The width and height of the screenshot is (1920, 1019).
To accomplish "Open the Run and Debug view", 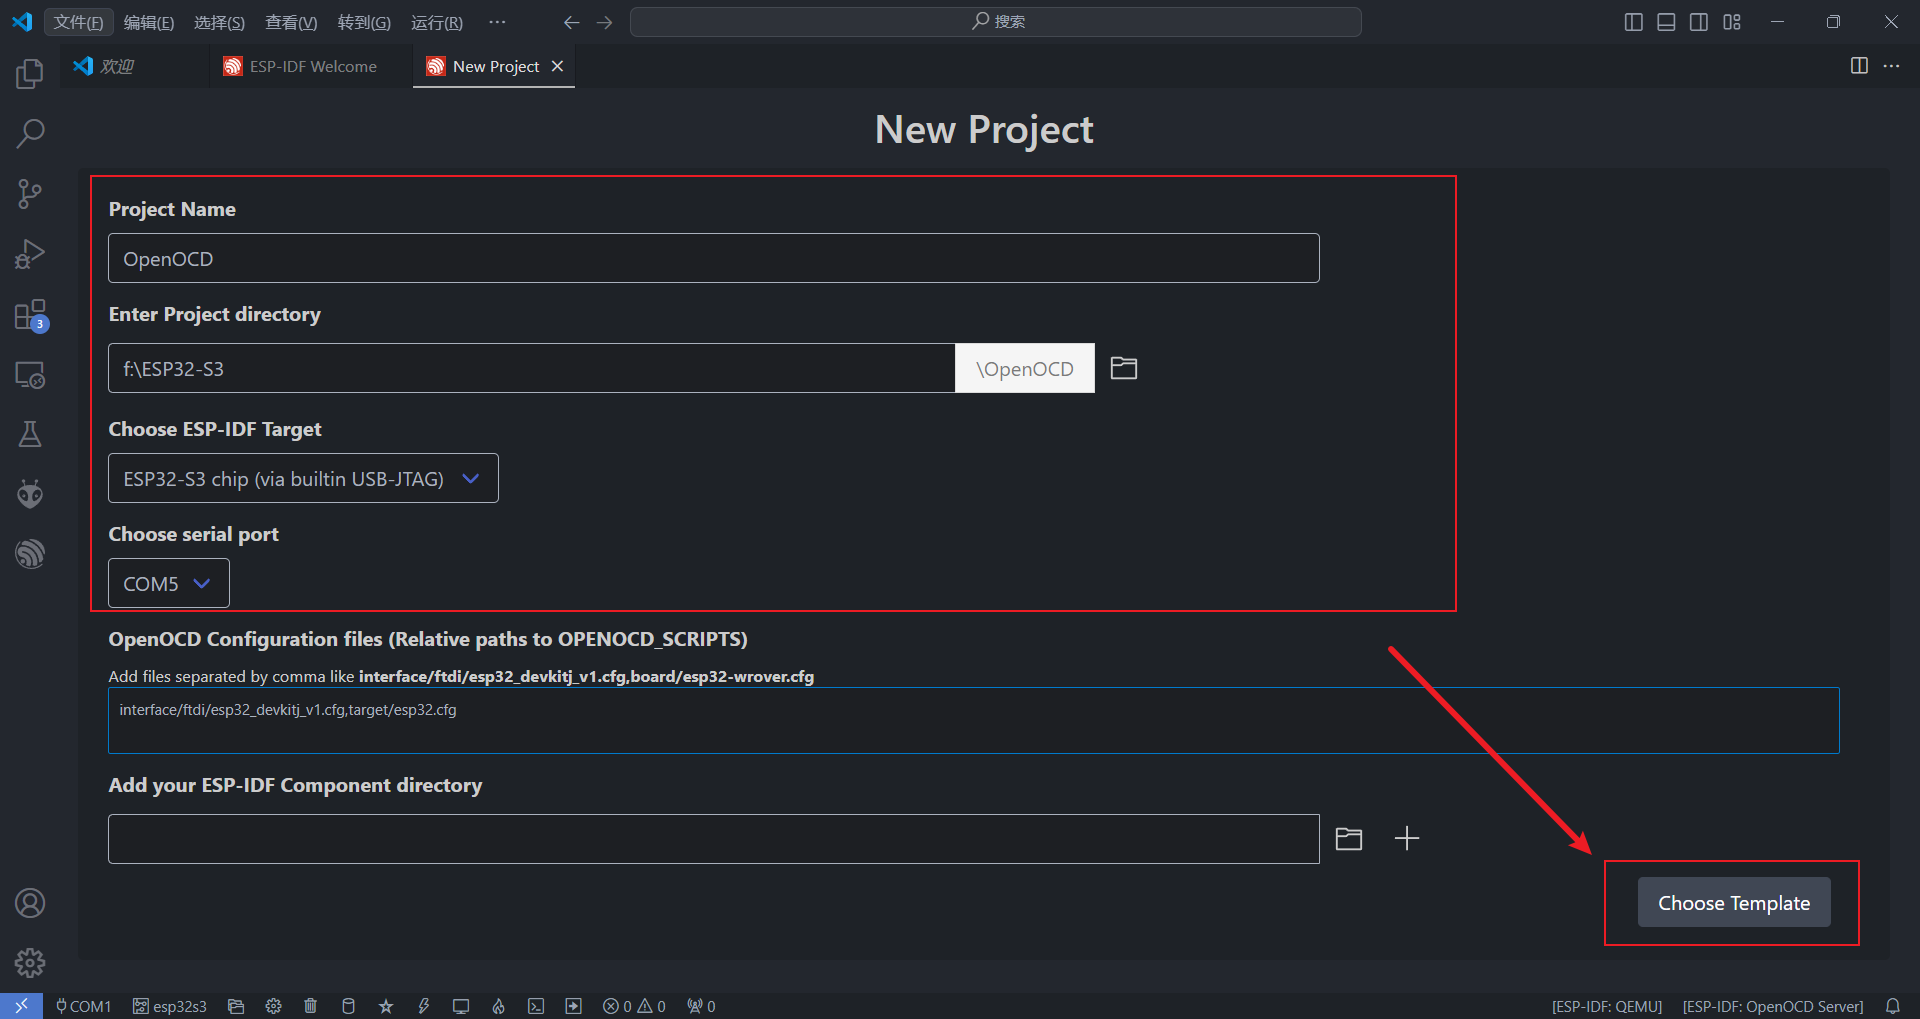I will [x=30, y=254].
